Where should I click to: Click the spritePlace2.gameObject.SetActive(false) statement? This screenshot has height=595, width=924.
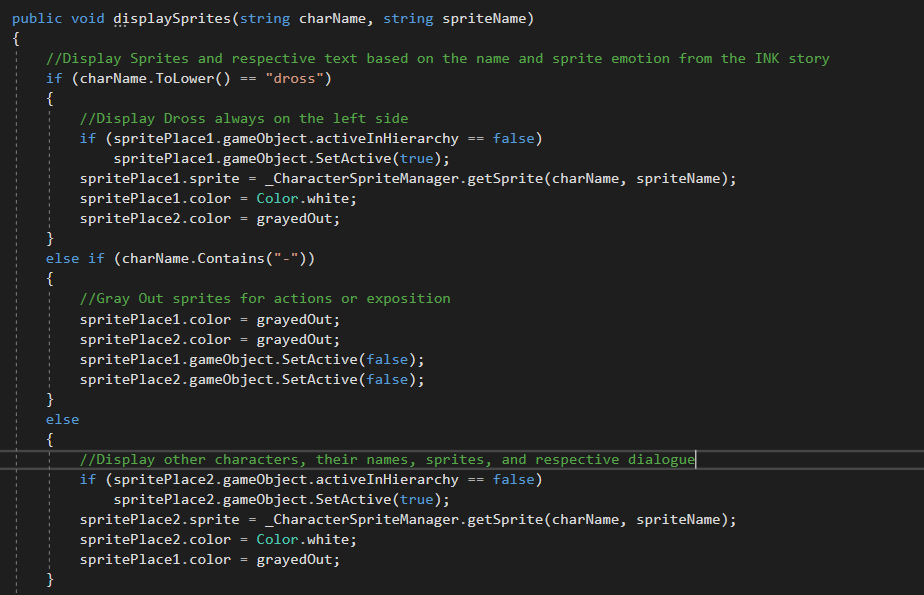252,379
